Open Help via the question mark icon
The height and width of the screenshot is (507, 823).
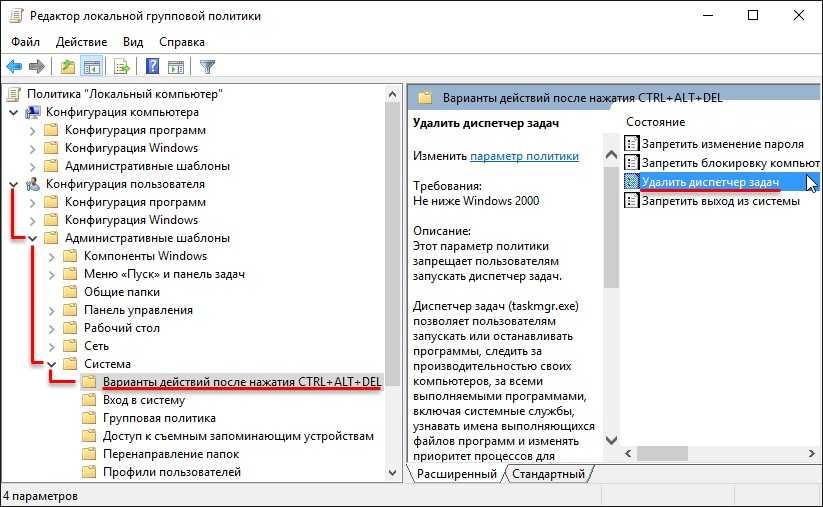[153, 67]
